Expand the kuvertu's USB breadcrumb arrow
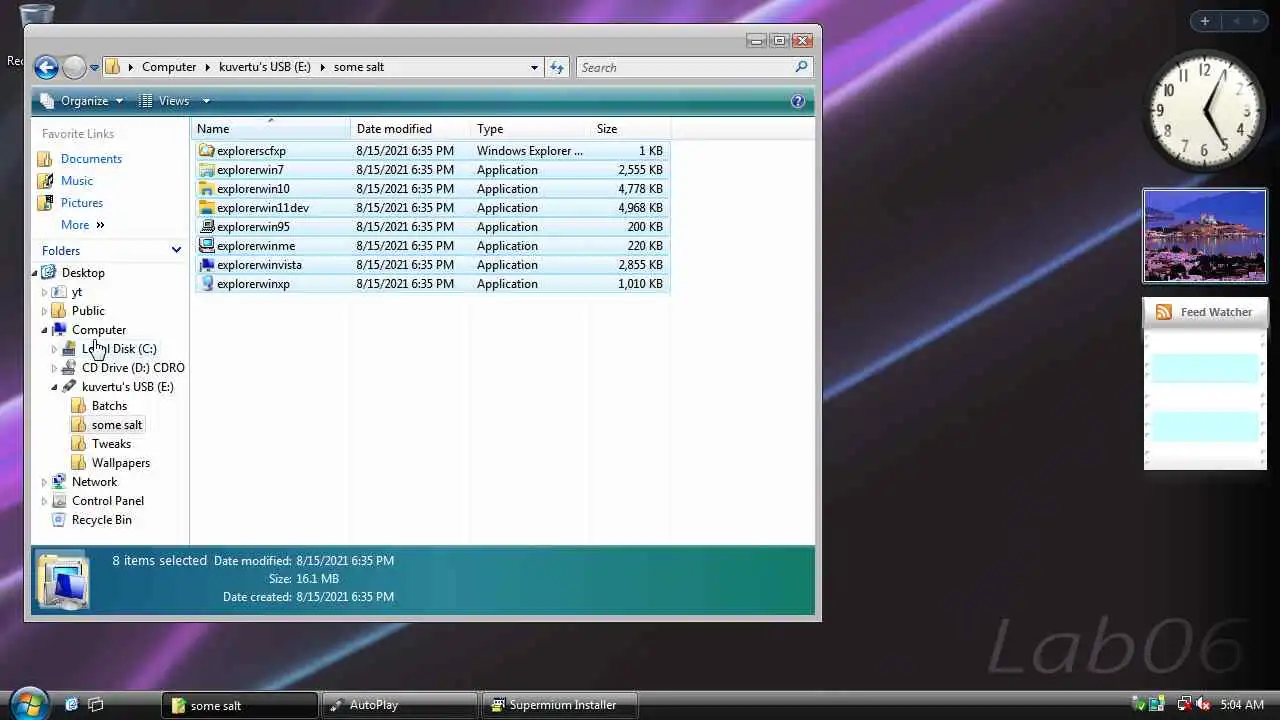Image resolution: width=1280 pixels, height=720 pixels. [x=322, y=68]
